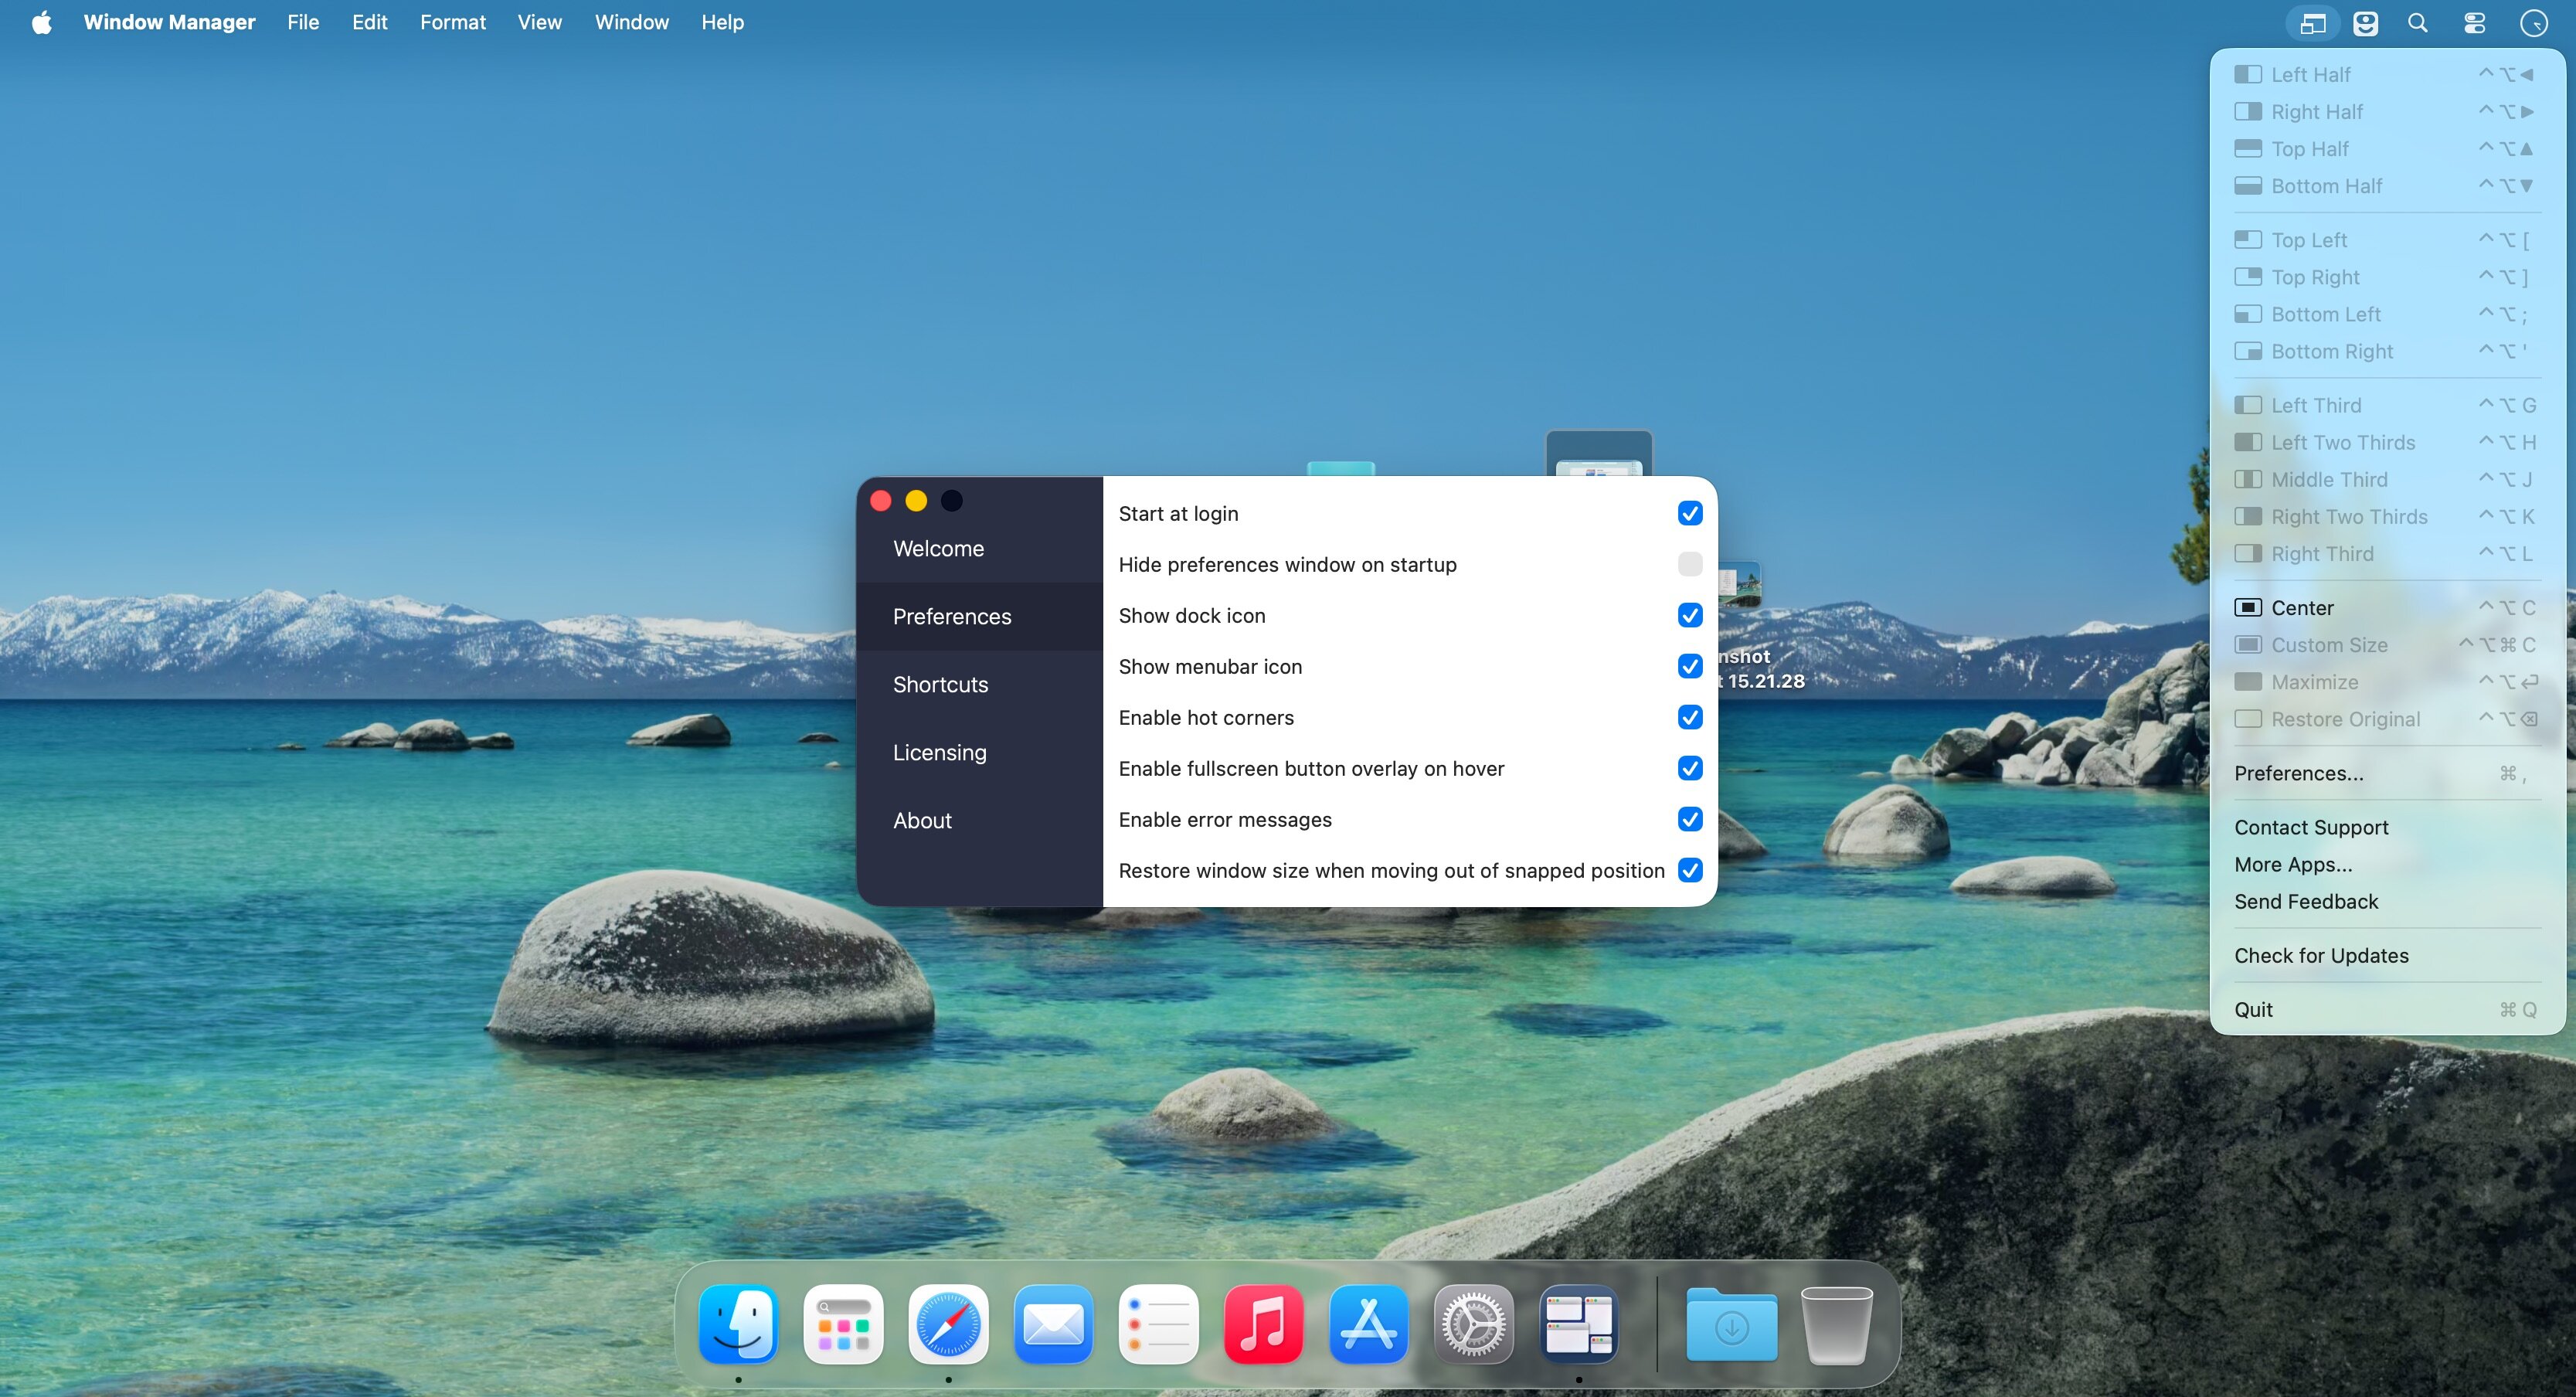Click the Window Manager menubar icon
Image resolution: width=2576 pixels, height=1397 pixels.
click(2312, 23)
